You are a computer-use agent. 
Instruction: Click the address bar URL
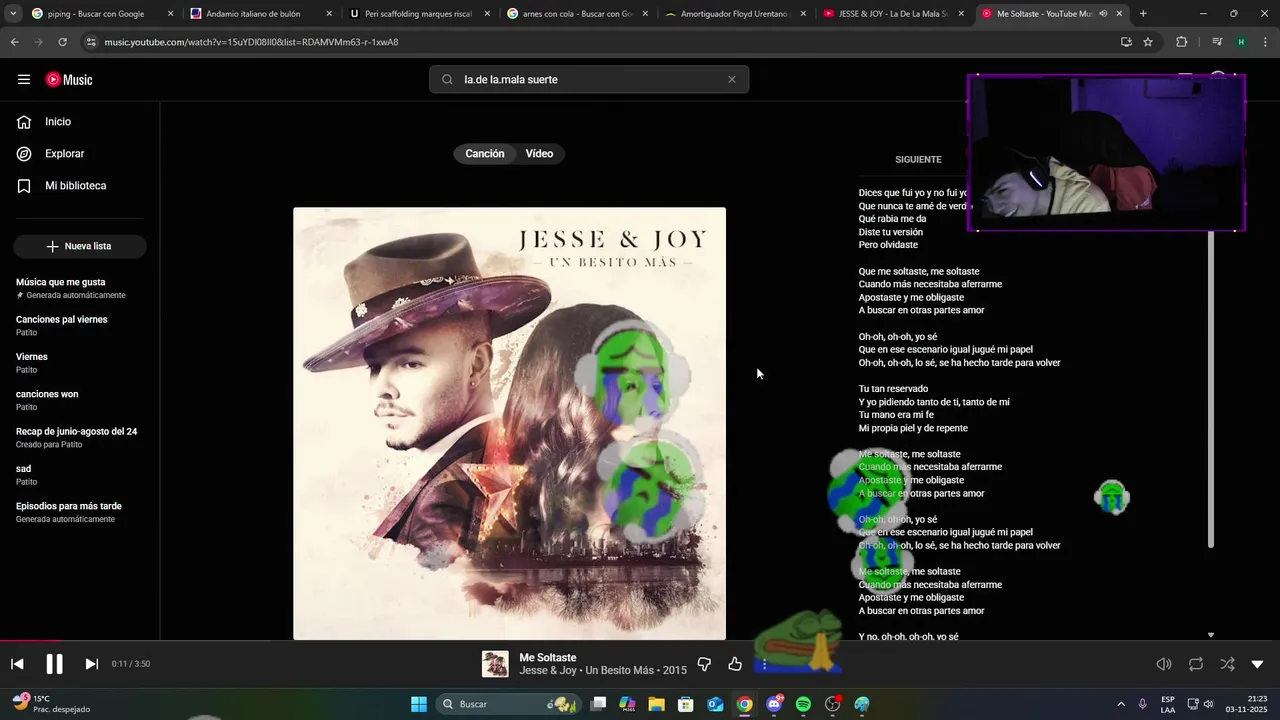(251, 42)
